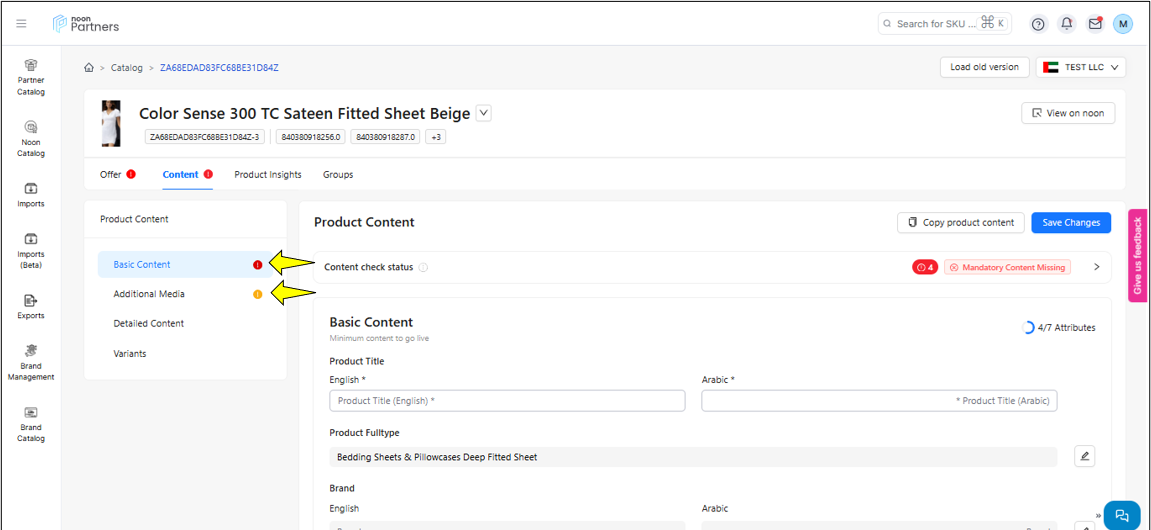Edit Product Fulltype with pencil icon
1151x530 pixels.
pyautogui.click(x=1085, y=457)
